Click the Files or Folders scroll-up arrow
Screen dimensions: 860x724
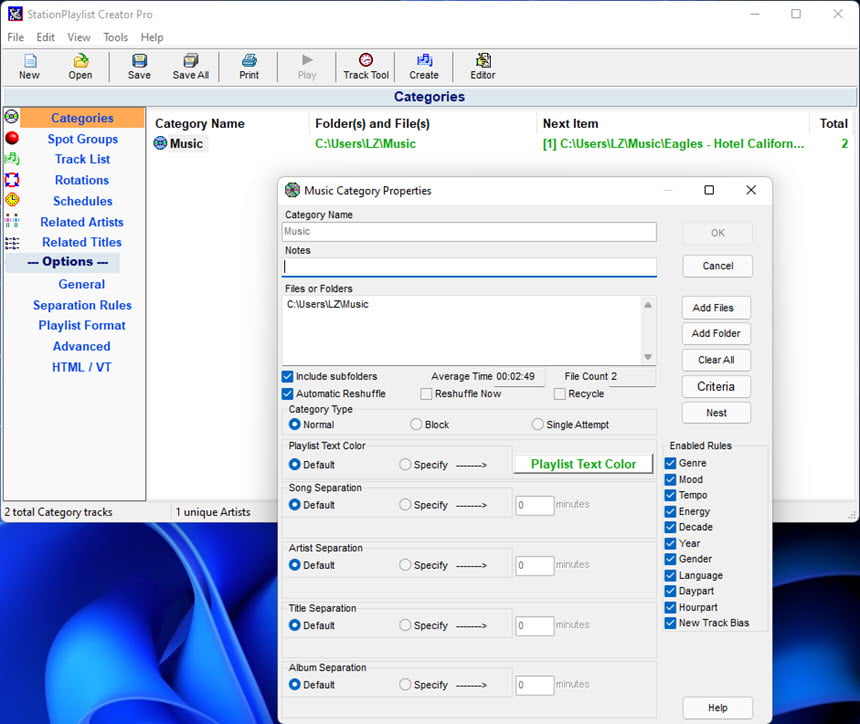[648, 304]
